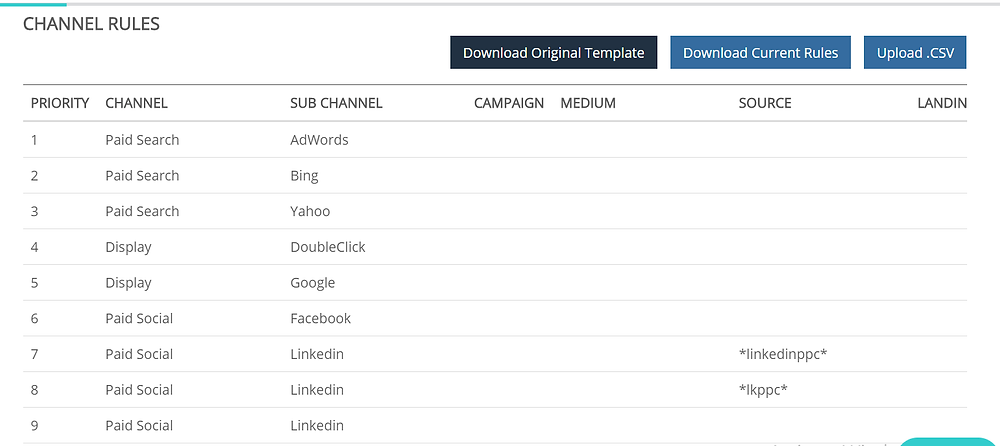
Task: Click the Facebook sub channel cell
Action: (320, 318)
